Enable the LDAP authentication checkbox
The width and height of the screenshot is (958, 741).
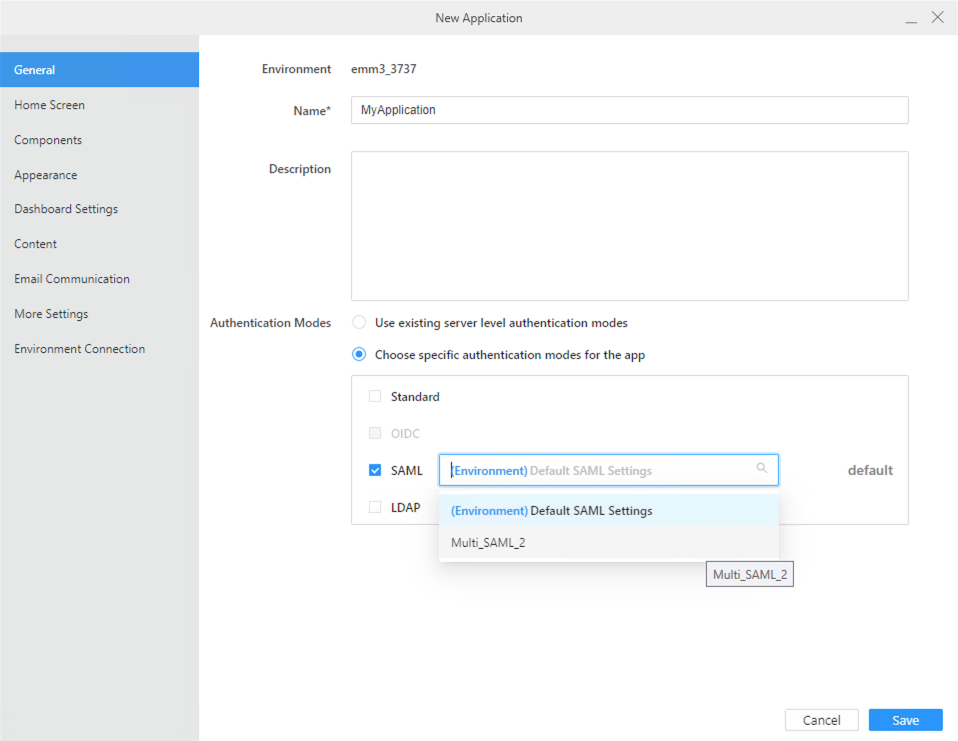tap(375, 507)
